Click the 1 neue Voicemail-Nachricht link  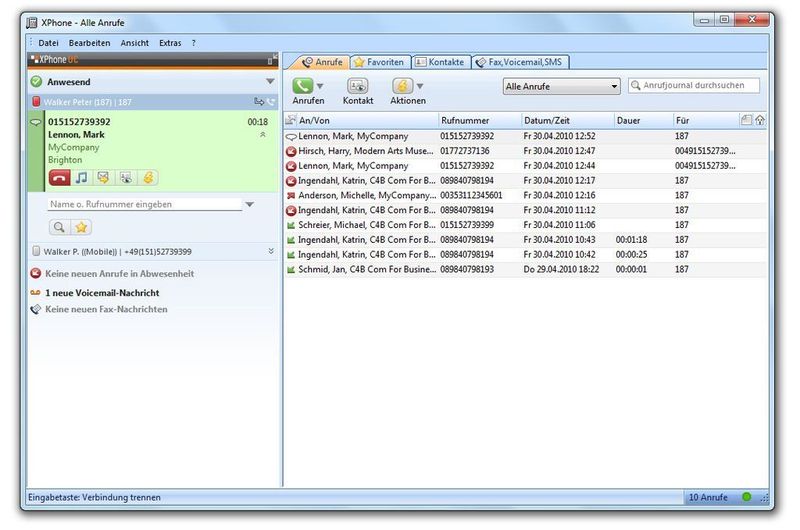102,293
